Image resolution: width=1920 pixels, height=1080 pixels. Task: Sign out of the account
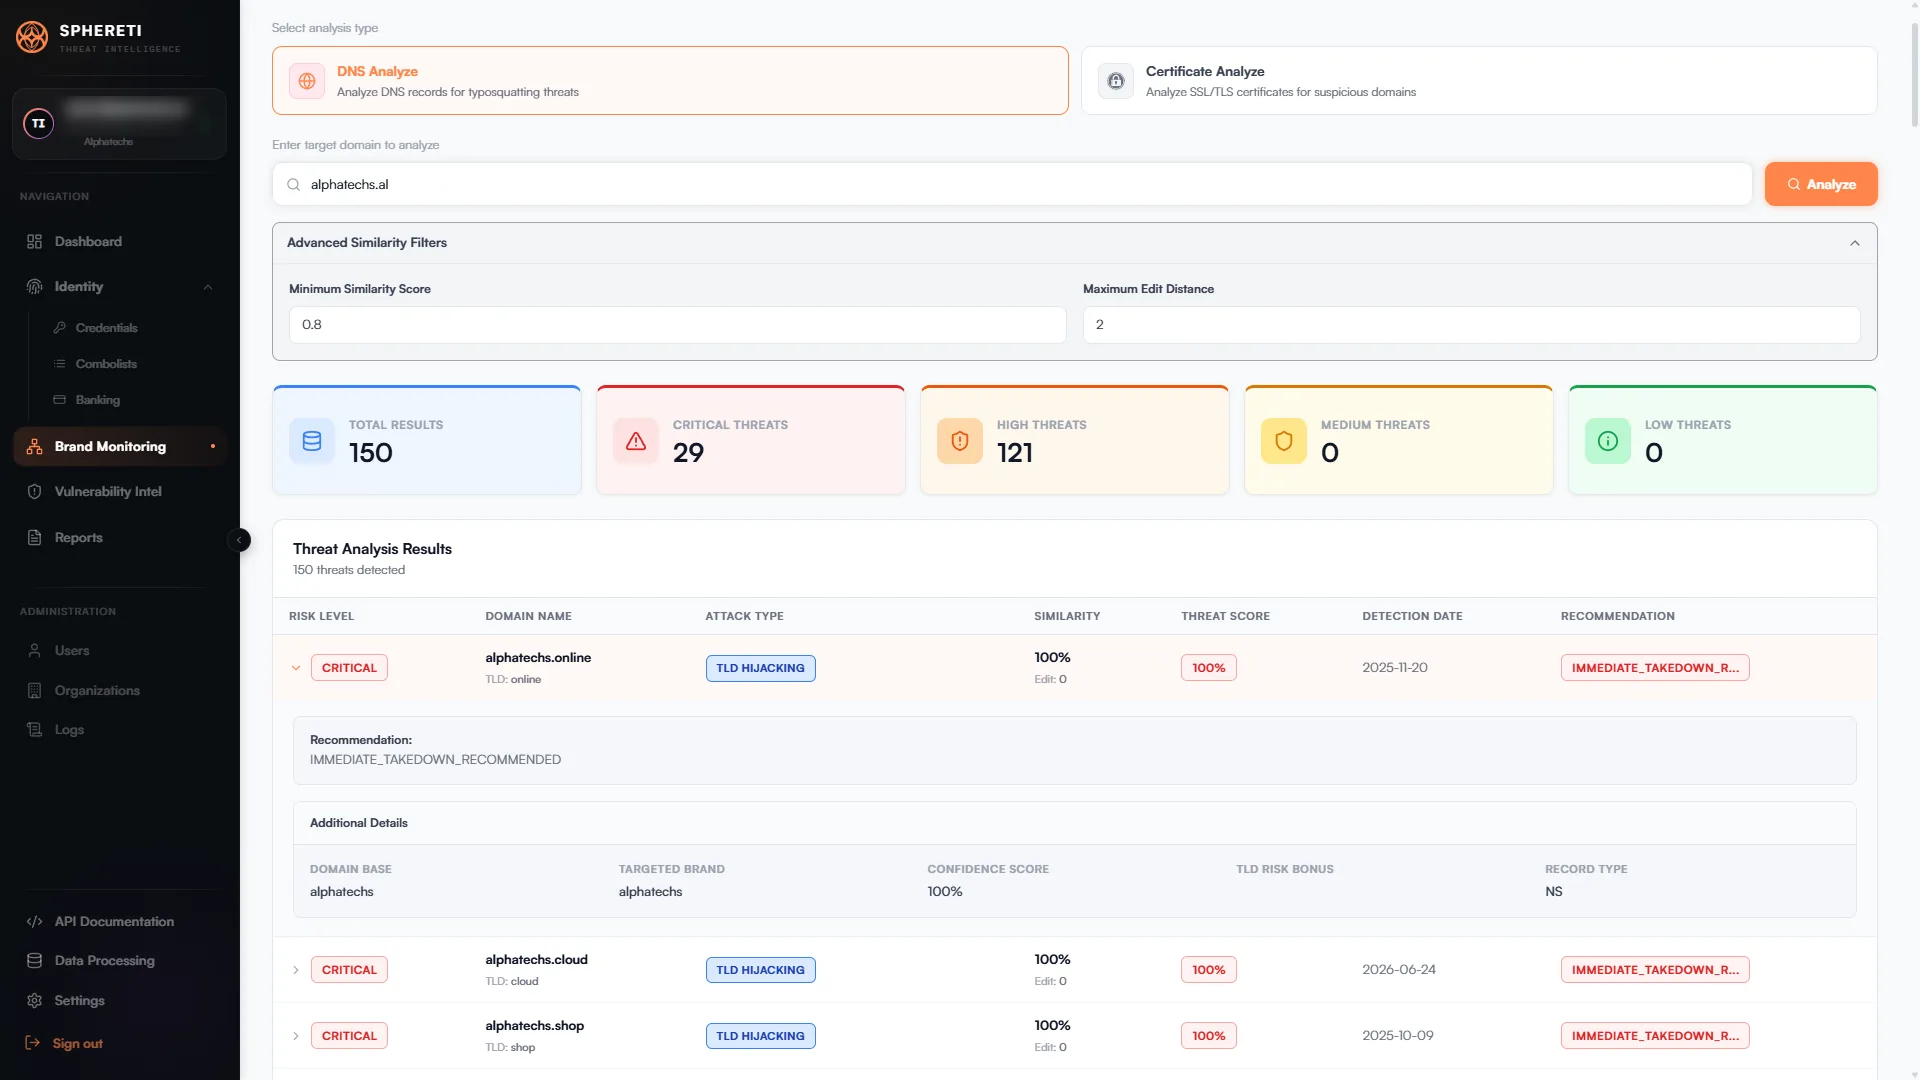(x=77, y=1043)
